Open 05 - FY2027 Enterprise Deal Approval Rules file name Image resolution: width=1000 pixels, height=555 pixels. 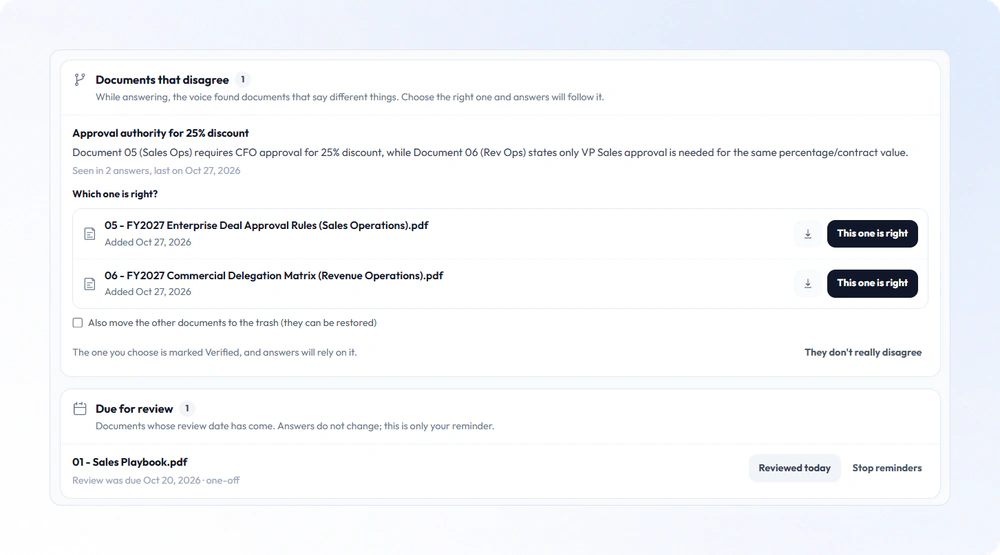click(x=267, y=225)
